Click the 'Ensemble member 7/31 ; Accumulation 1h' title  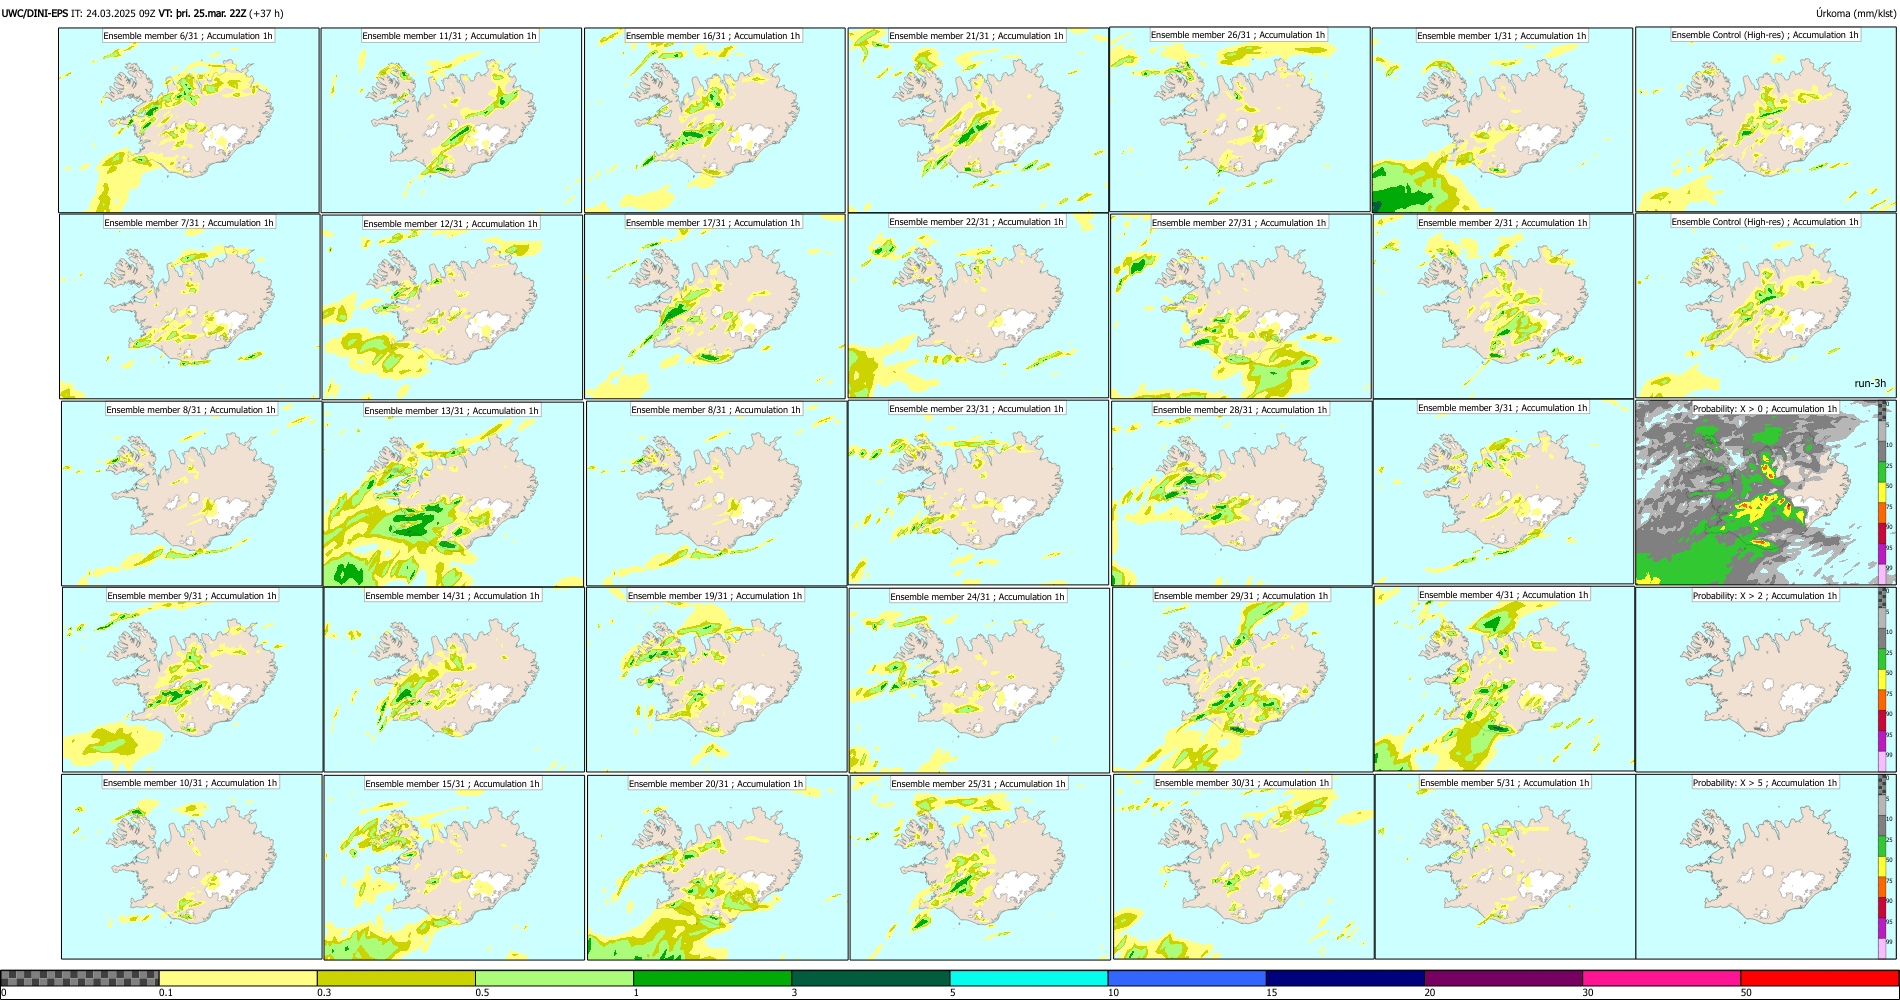[x=189, y=223]
